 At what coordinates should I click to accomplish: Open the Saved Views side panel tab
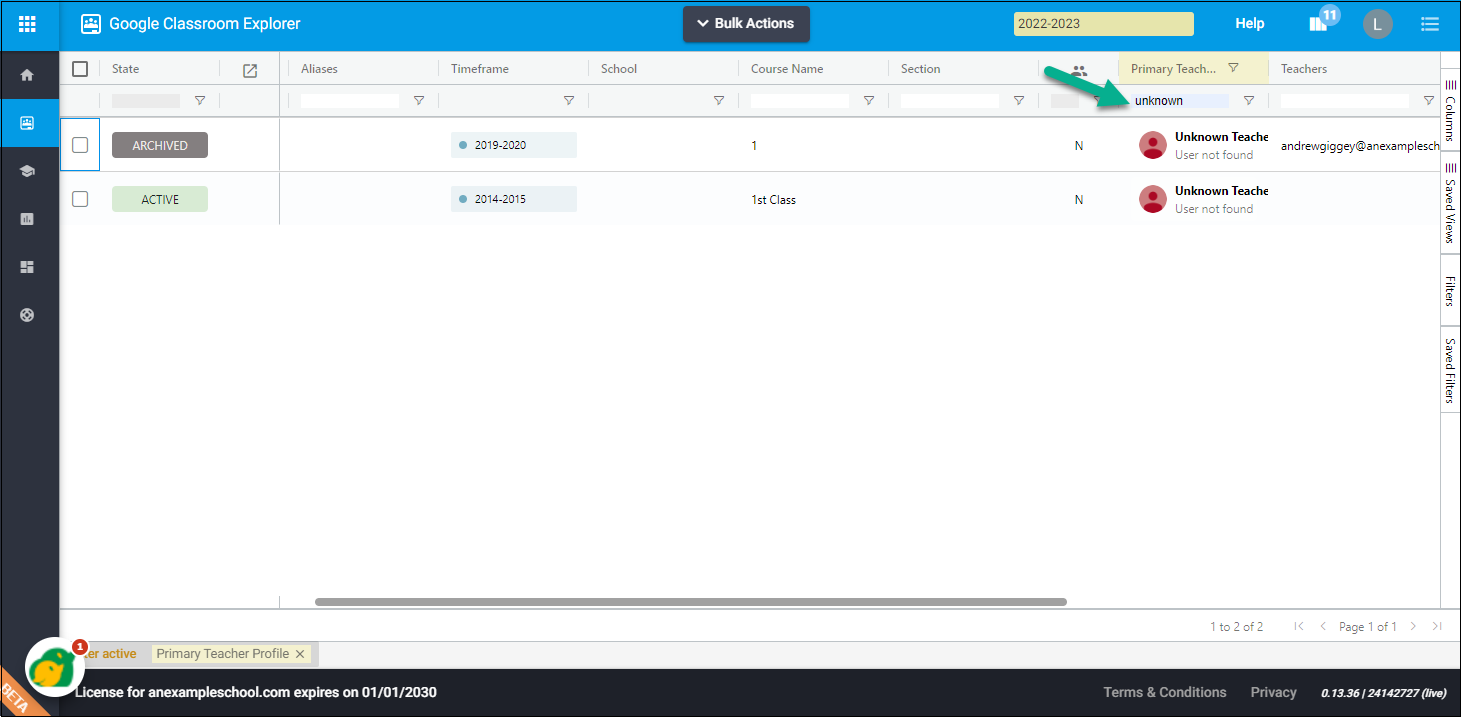point(1450,205)
